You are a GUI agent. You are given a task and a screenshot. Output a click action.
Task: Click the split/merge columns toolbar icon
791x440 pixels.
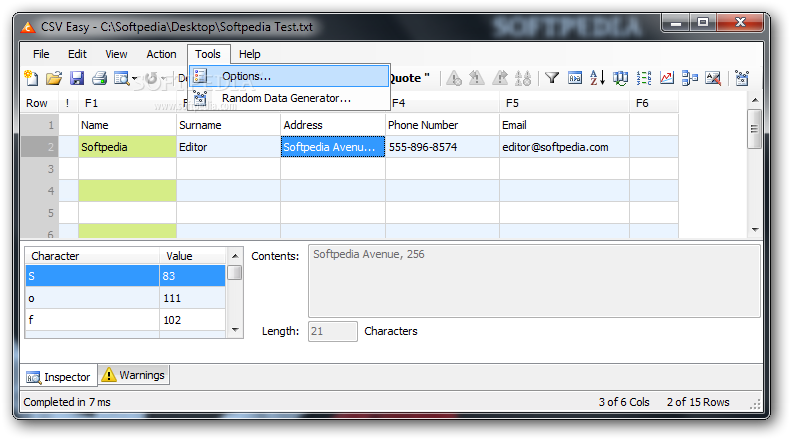point(690,78)
